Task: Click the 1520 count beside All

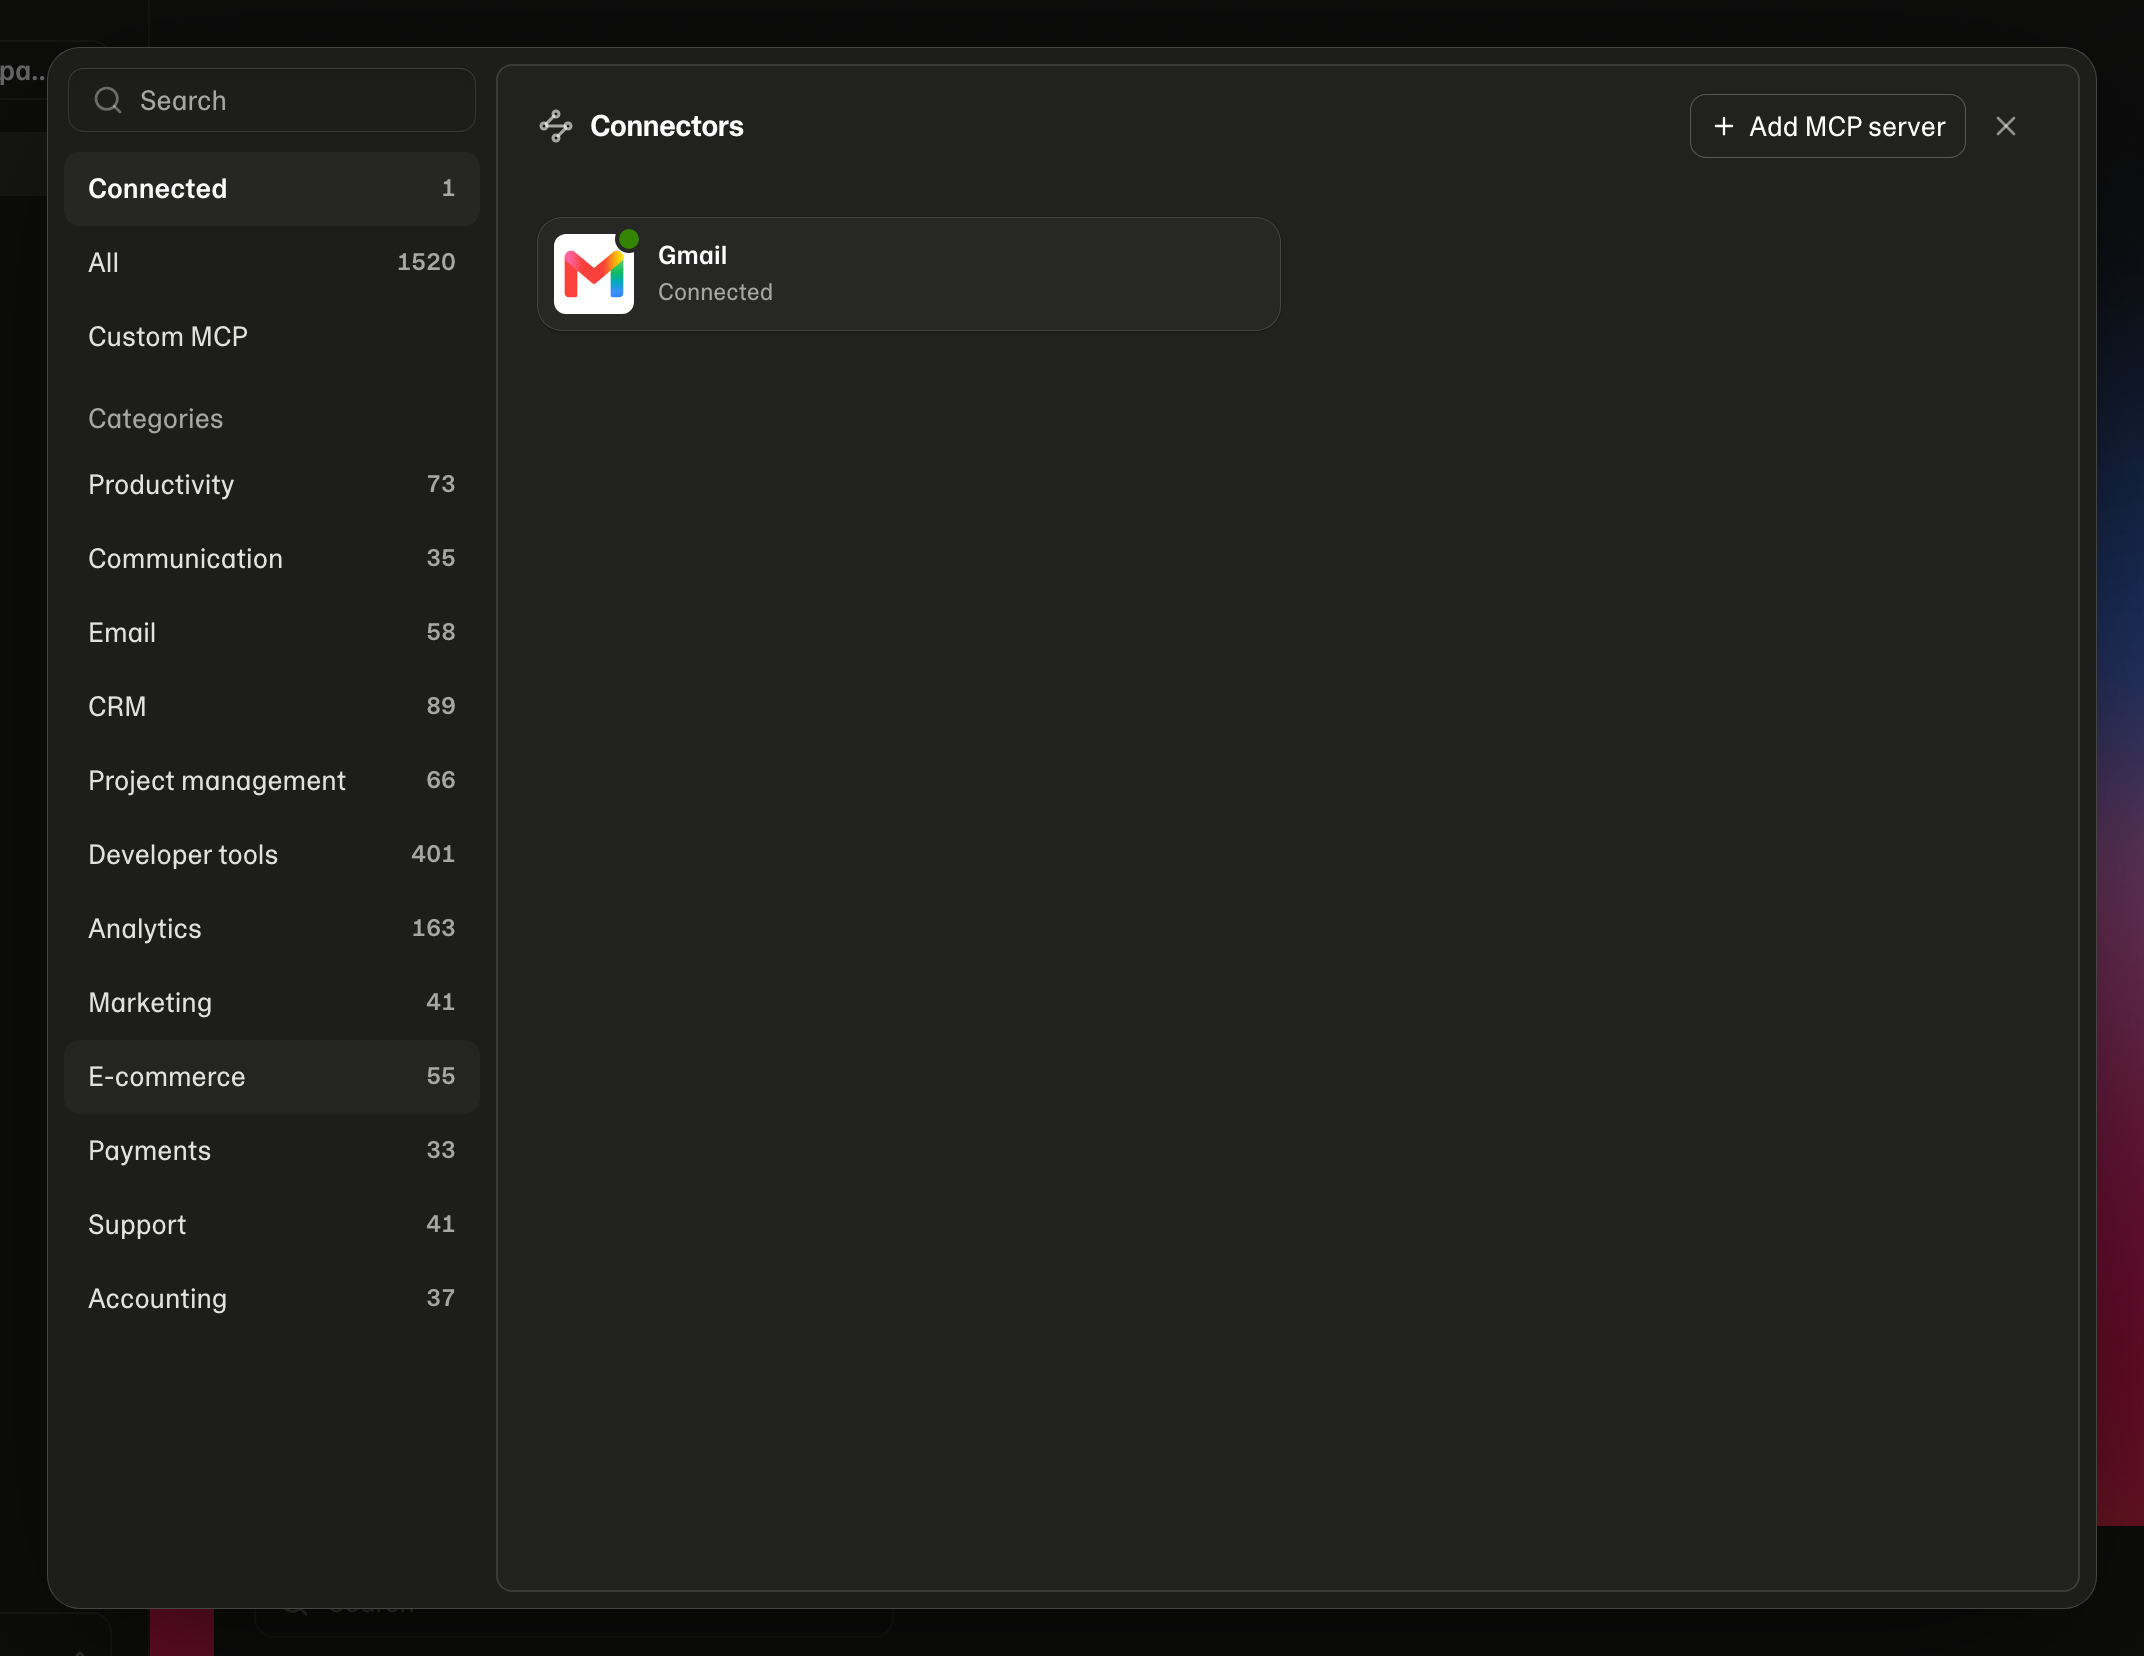Action: (x=426, y=262)
